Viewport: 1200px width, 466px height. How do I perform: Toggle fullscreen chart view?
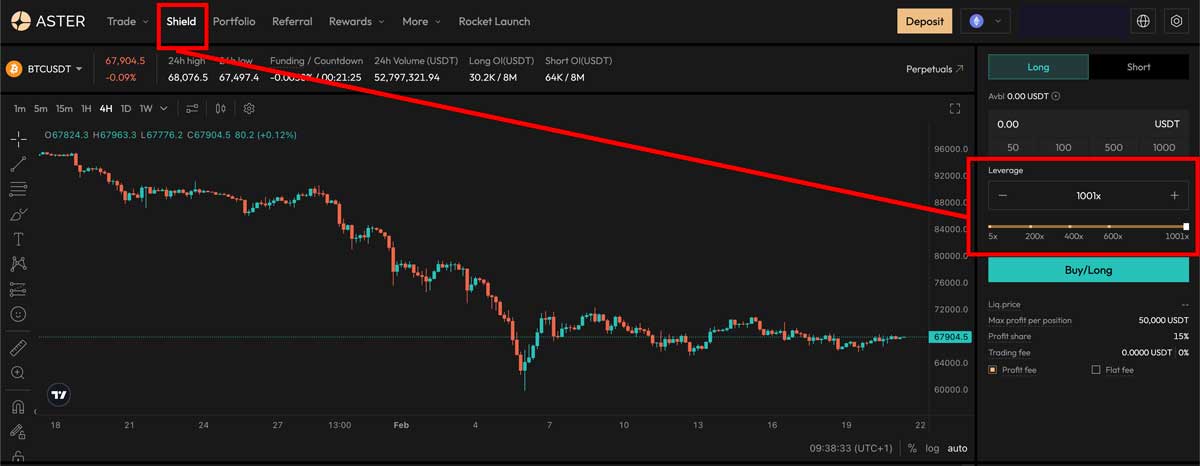pos(955,109)
